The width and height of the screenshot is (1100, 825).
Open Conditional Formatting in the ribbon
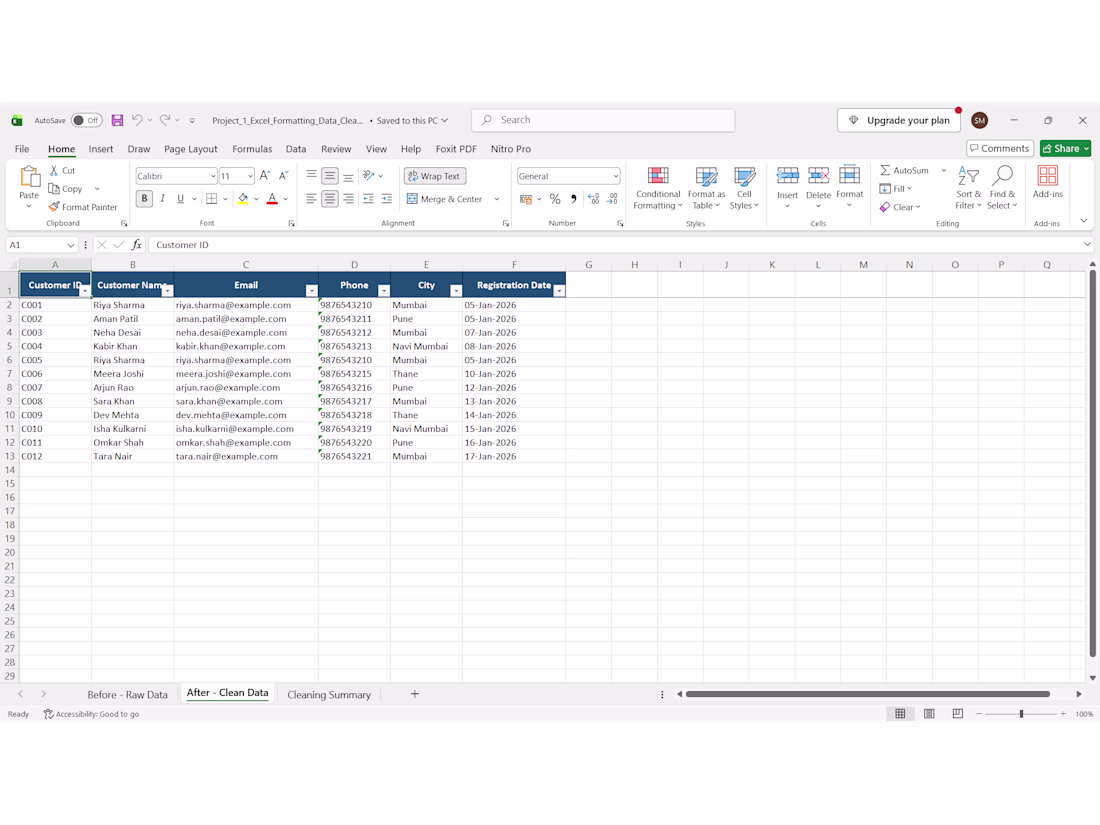coord(657,188)
